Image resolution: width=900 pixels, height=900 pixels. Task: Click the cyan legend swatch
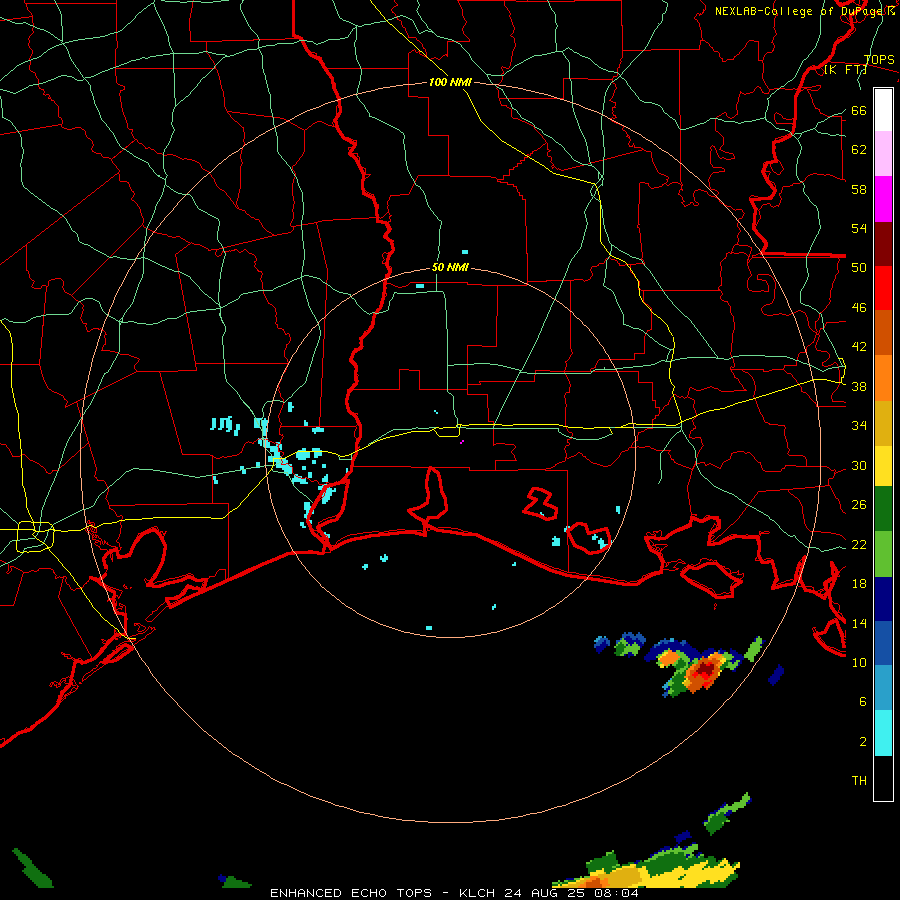pyautogui.click(x=883, y=733)
